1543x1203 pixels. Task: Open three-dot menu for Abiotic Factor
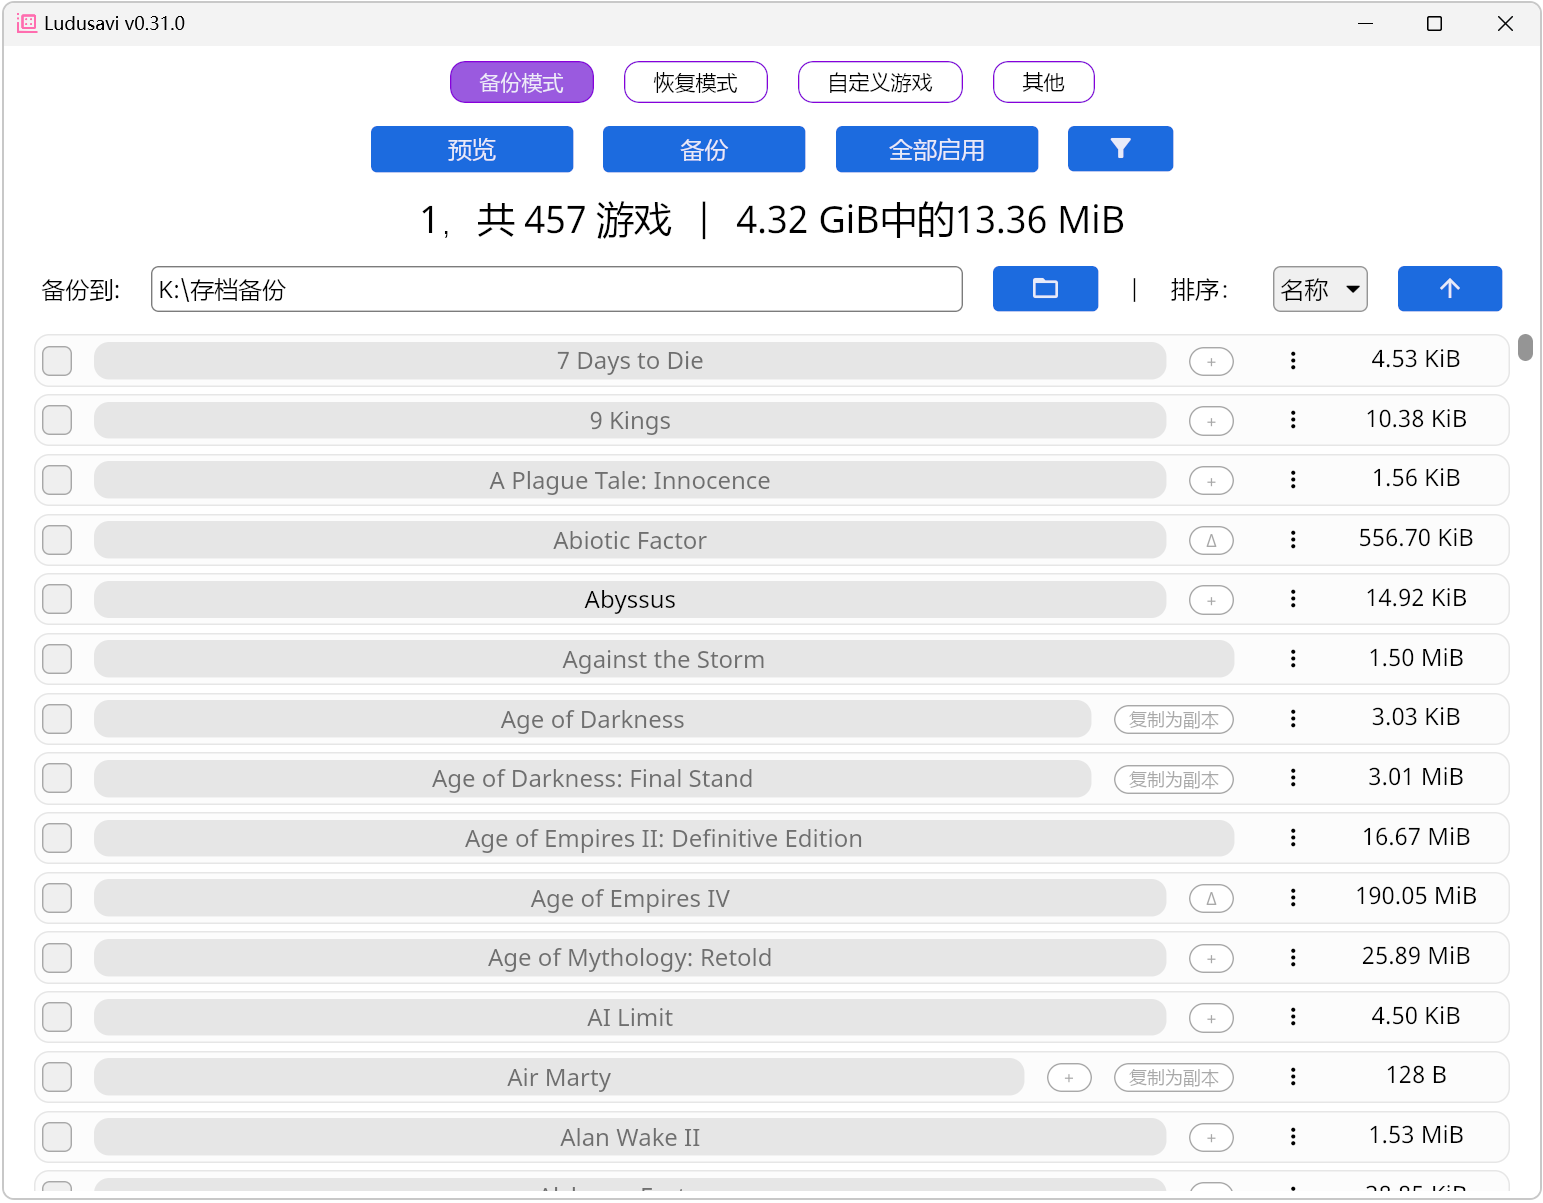pyautogui.click(x=1293, y=540)
